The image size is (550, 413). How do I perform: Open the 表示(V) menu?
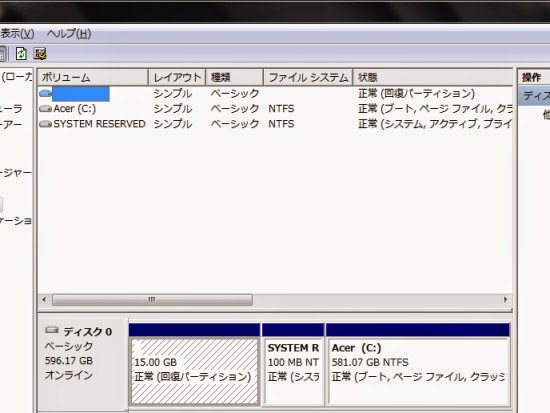click(x=17, y=34)
